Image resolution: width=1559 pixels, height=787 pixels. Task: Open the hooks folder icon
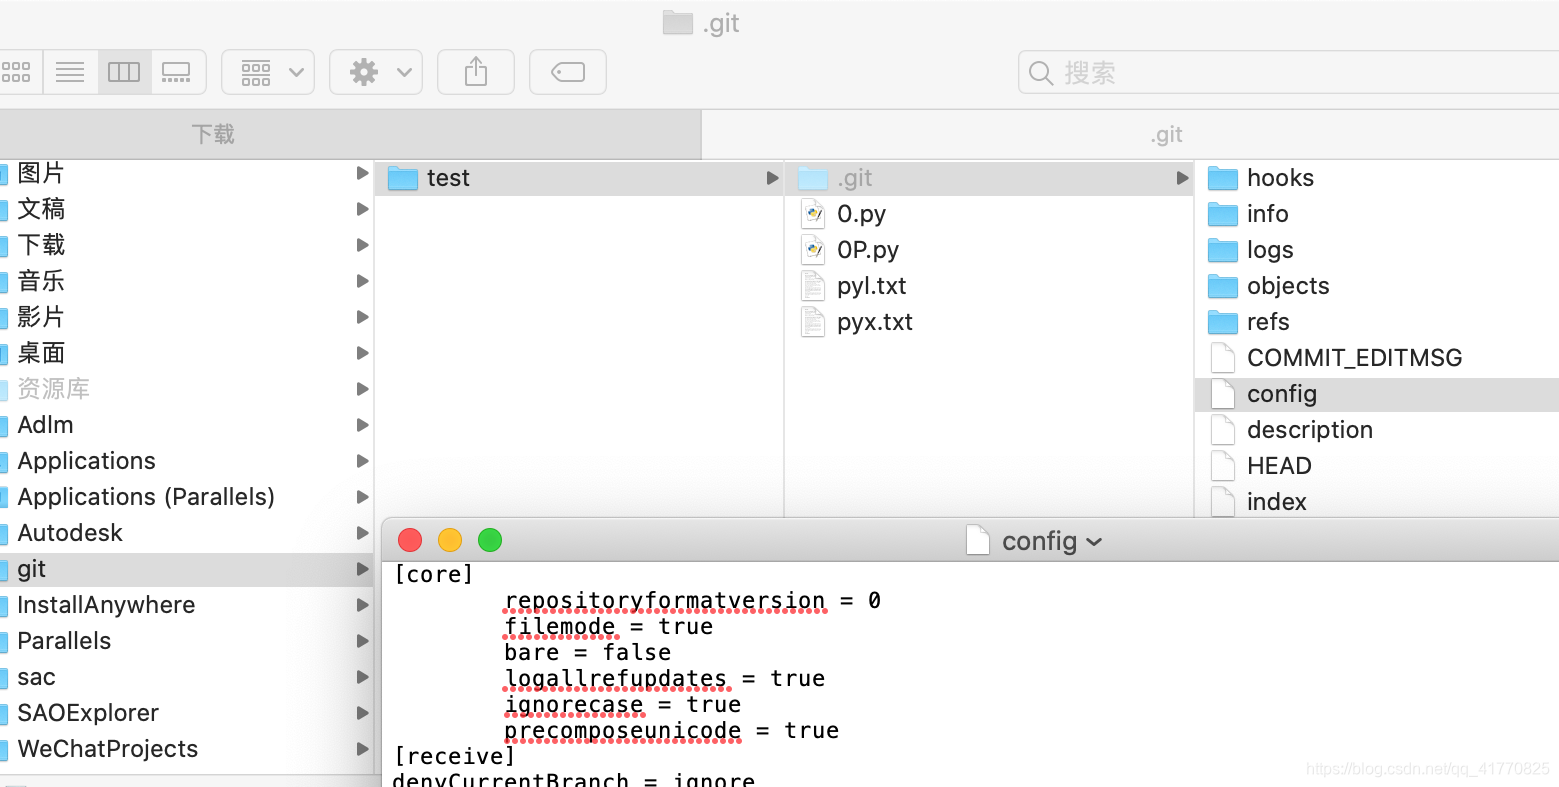coord(1223,178)
